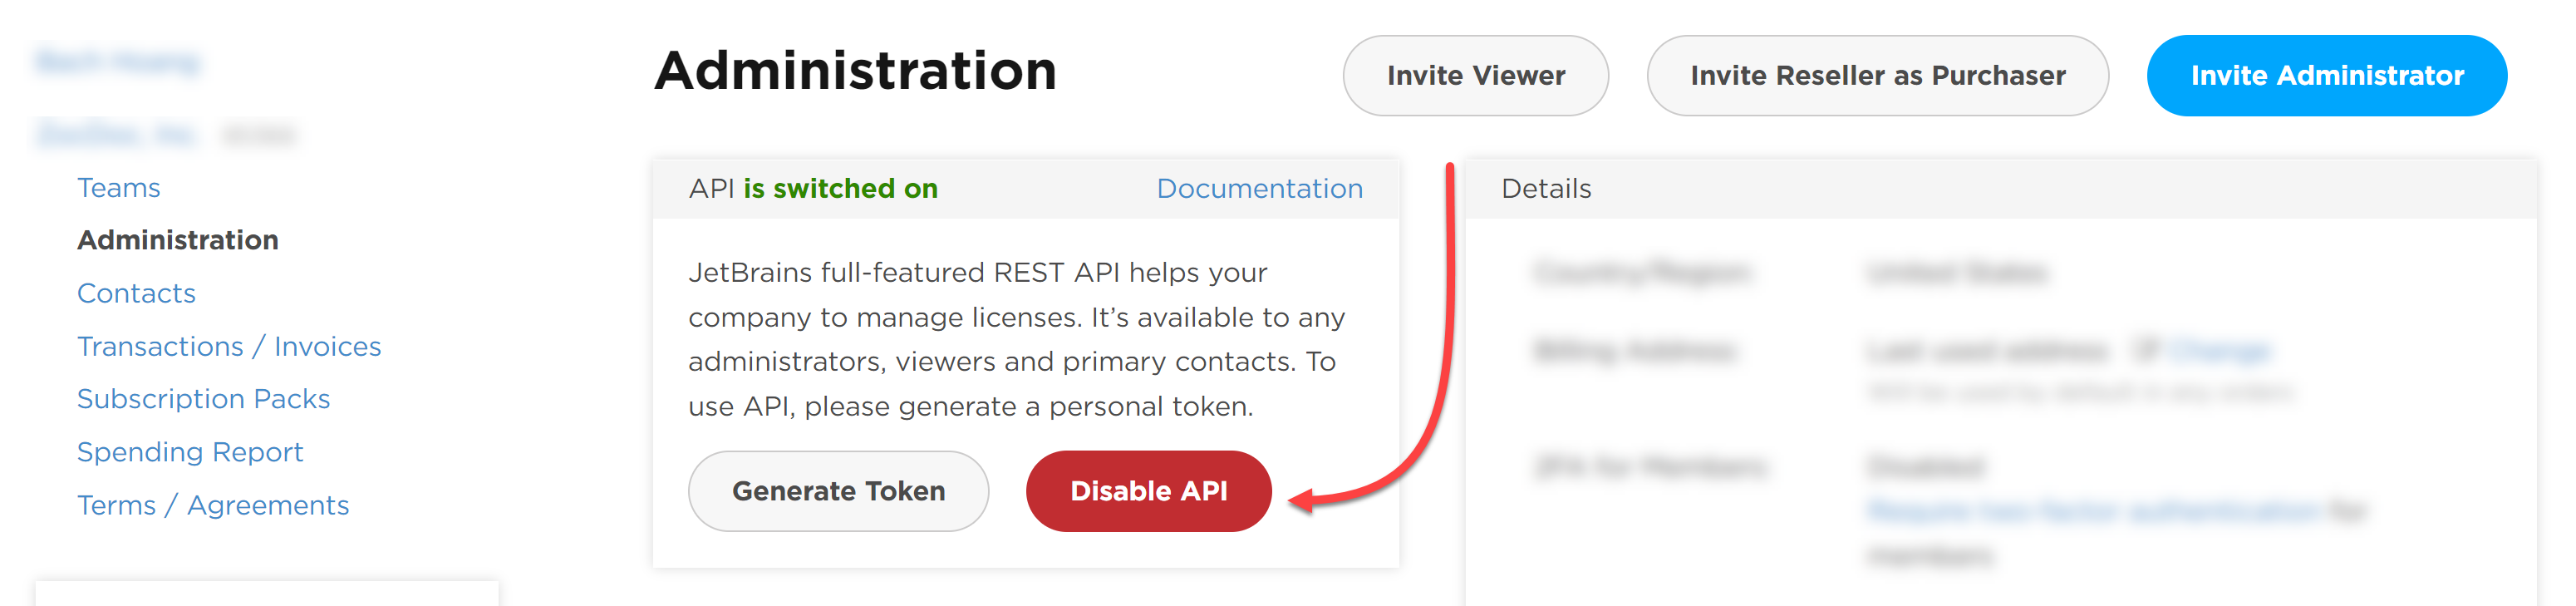Open the Spending Report link
The height and width of the screenshot is (606, 2576).
(190, 452)
